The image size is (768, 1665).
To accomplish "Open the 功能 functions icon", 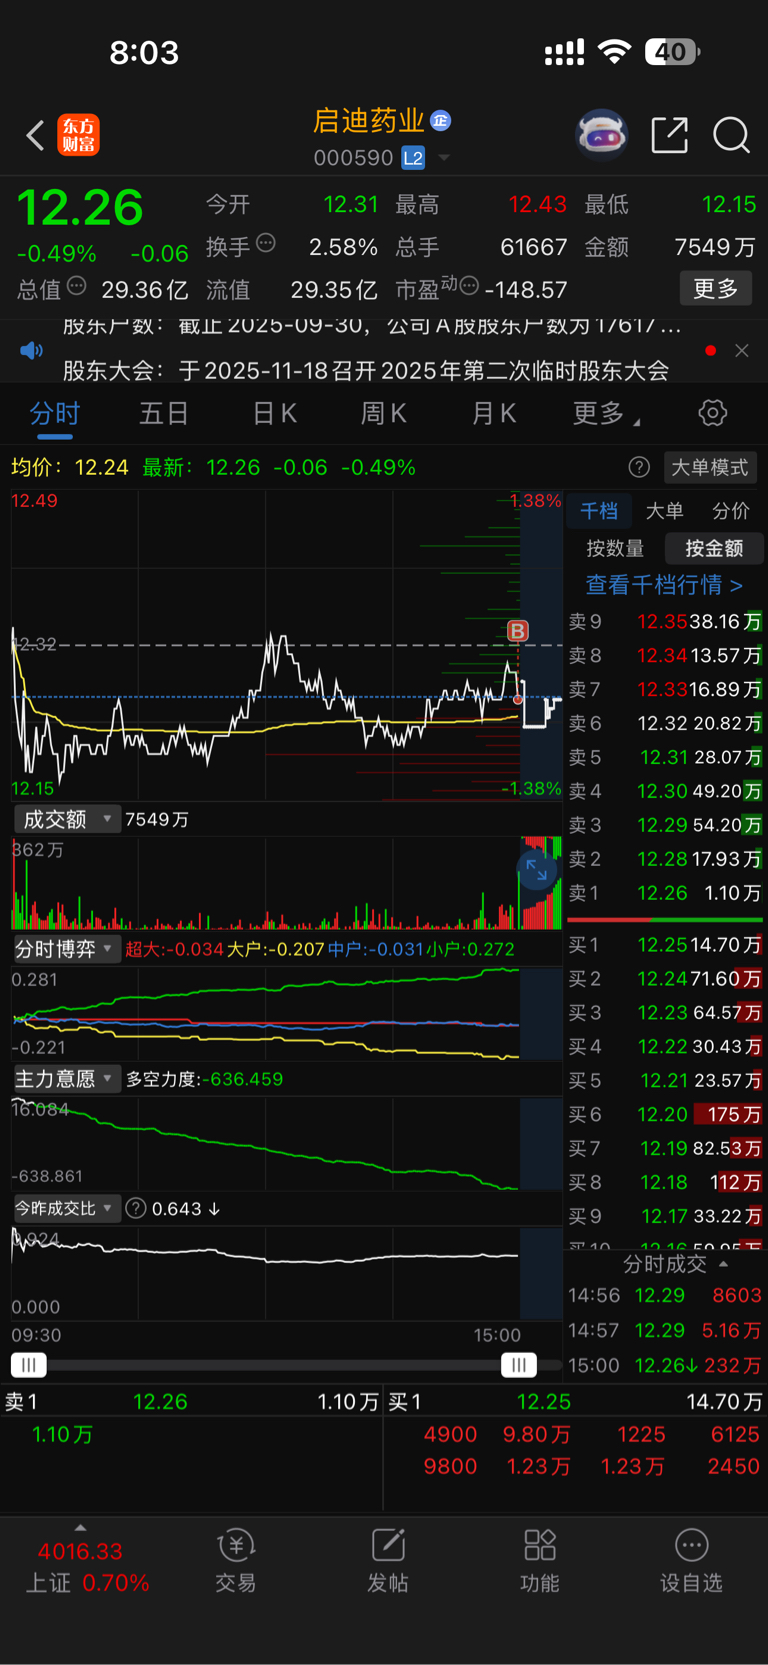I will click(x=540, y=1561).
